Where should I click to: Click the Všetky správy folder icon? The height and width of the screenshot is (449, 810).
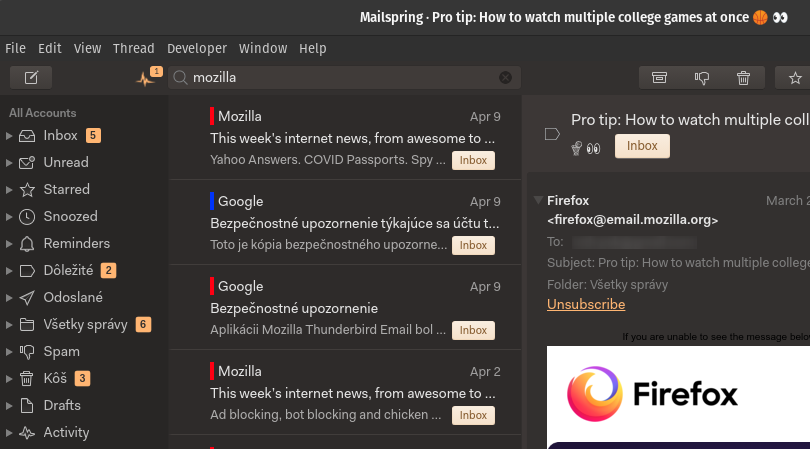click(27, 324)
